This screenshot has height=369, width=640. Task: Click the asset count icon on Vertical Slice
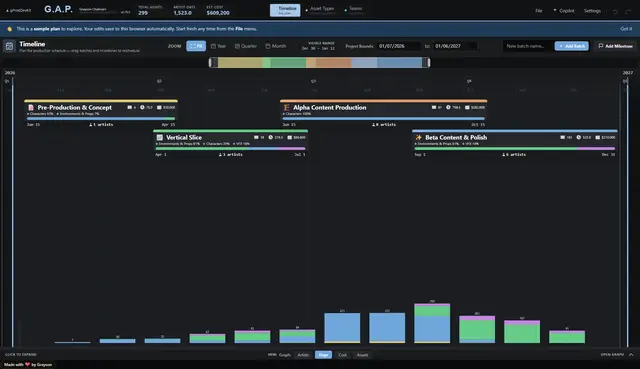(x=256, y=138)
